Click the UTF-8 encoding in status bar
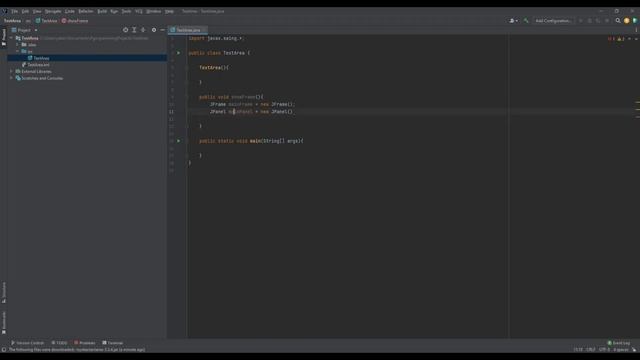Screen dimensions: 640x360 (x=604, y=350)
